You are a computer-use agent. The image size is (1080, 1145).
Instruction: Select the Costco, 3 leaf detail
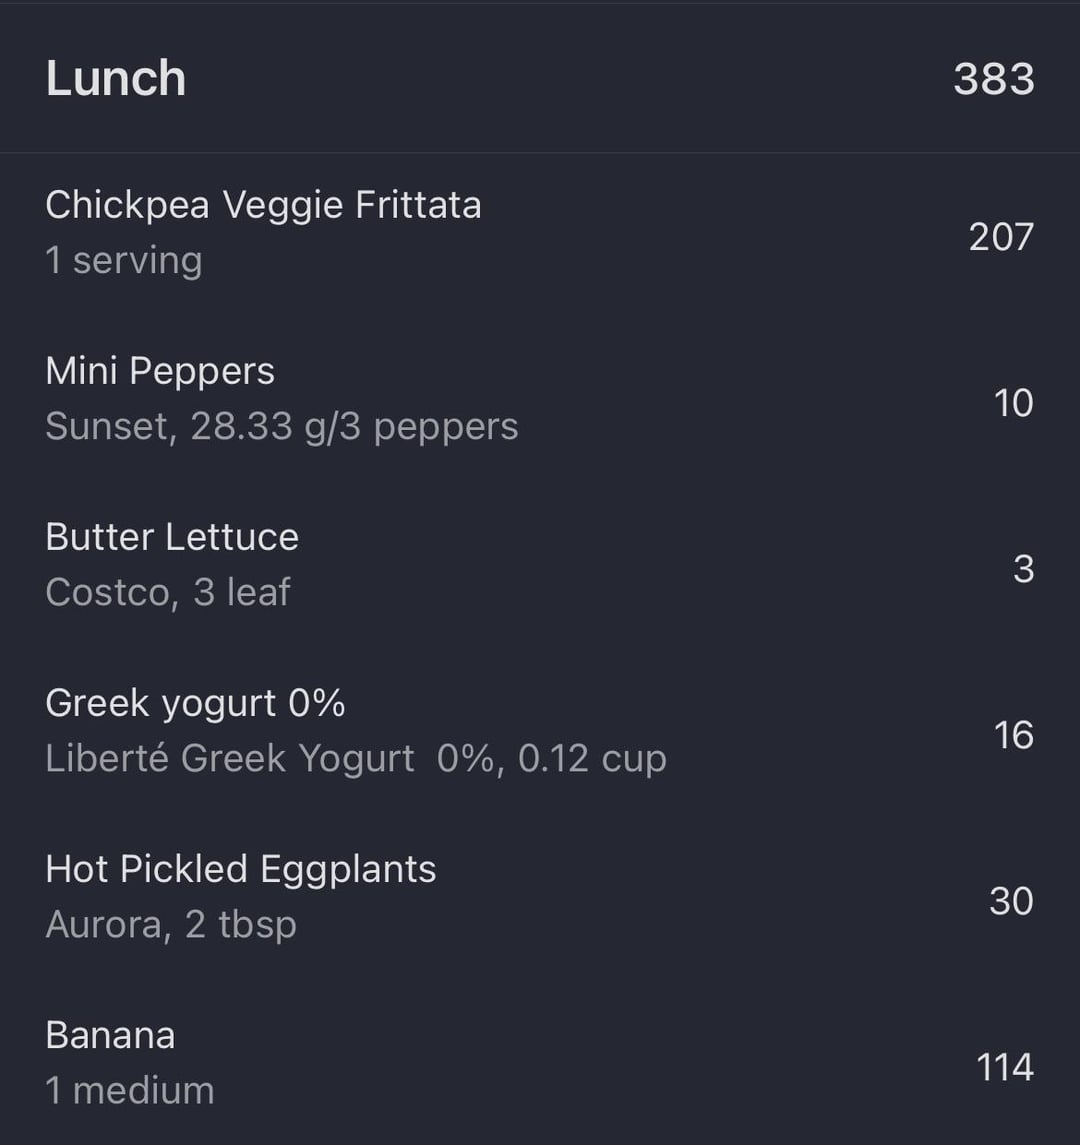pyautogui.click(x=168, y=591)
